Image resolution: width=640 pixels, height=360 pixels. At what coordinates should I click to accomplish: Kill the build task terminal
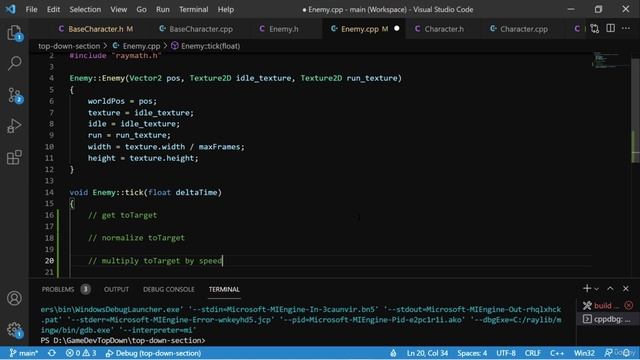click(x=629, y=305)
